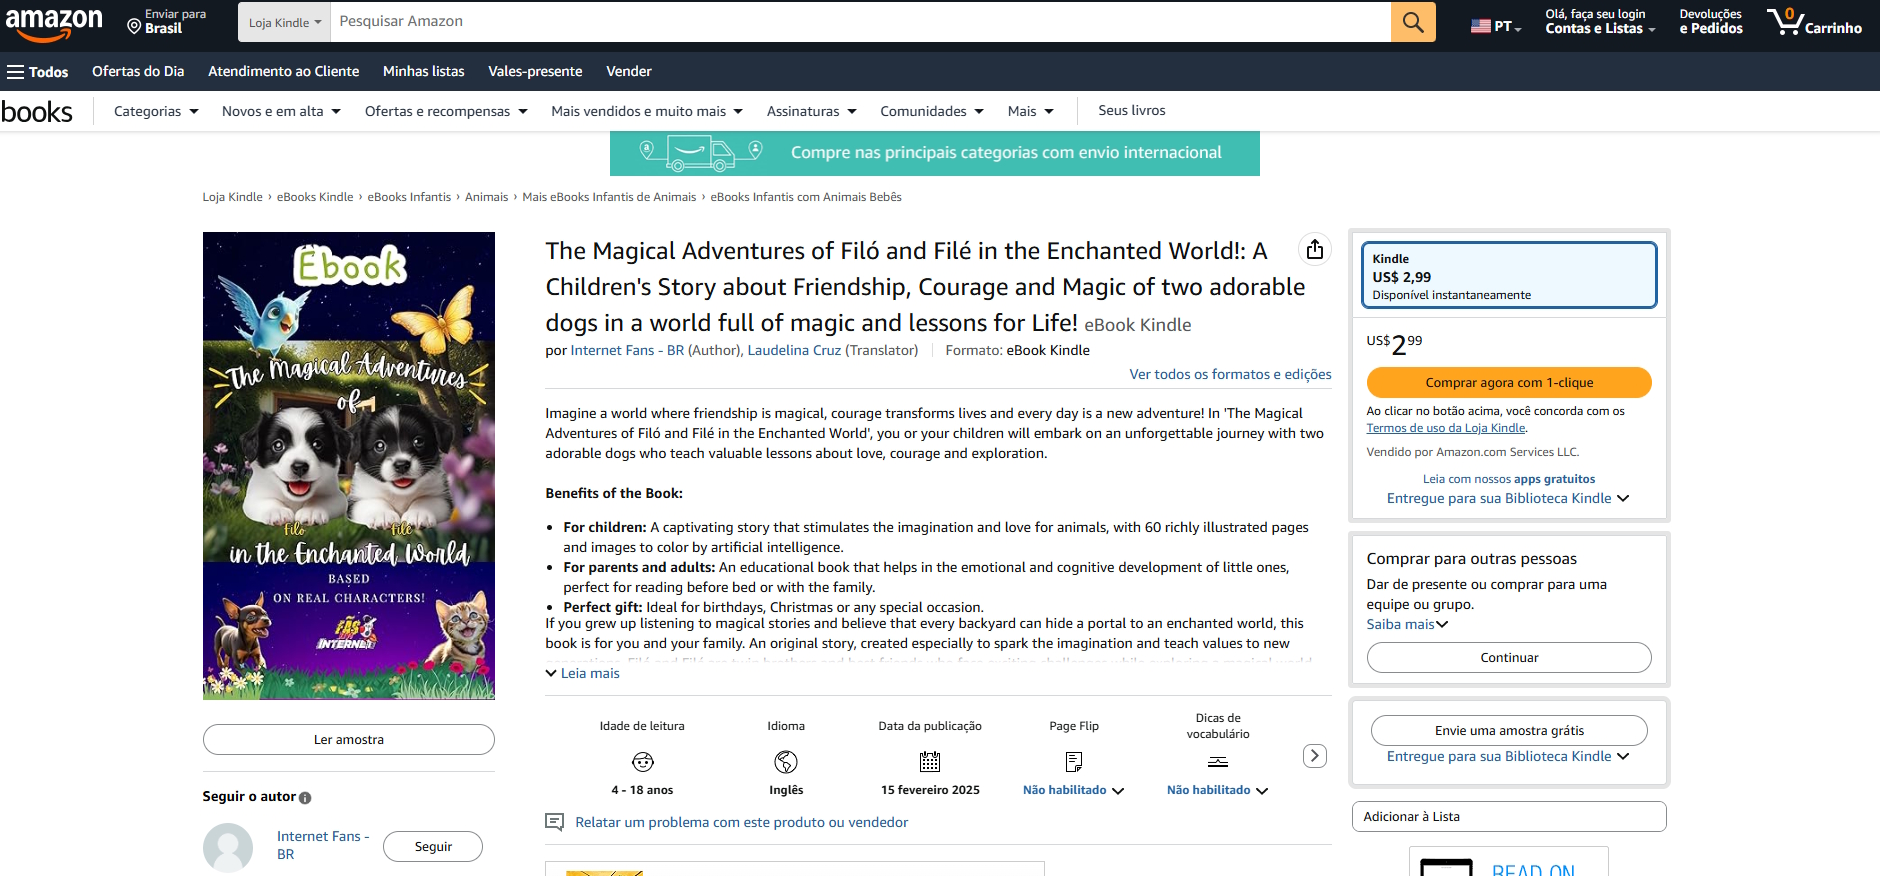Open the Todos hamburger menu

[38, 72]
